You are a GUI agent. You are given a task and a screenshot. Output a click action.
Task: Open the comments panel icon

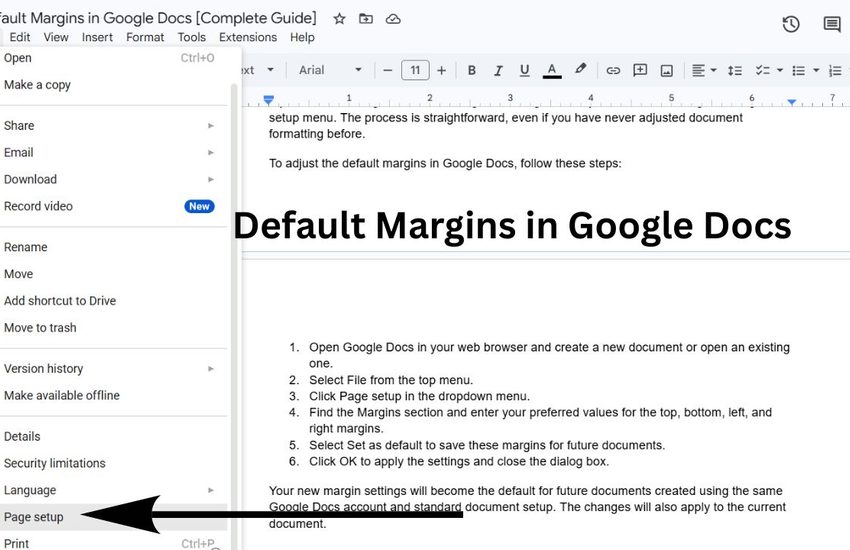[832, 24]
